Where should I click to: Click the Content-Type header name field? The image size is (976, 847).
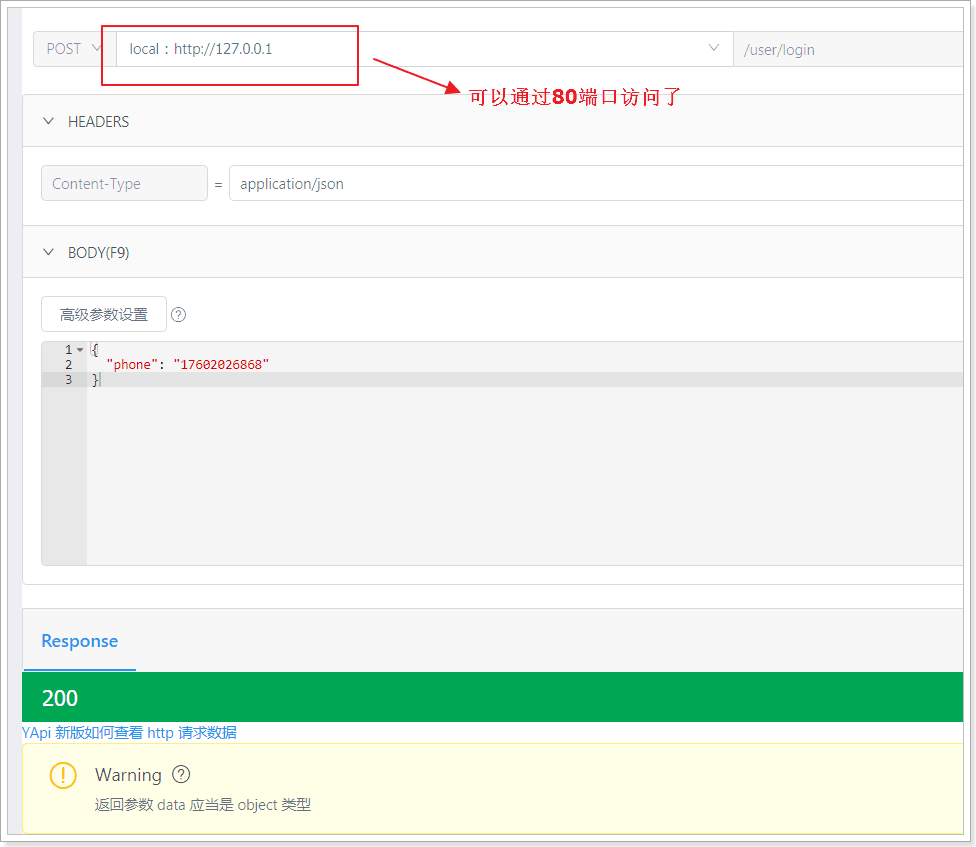tap(124, 184)
